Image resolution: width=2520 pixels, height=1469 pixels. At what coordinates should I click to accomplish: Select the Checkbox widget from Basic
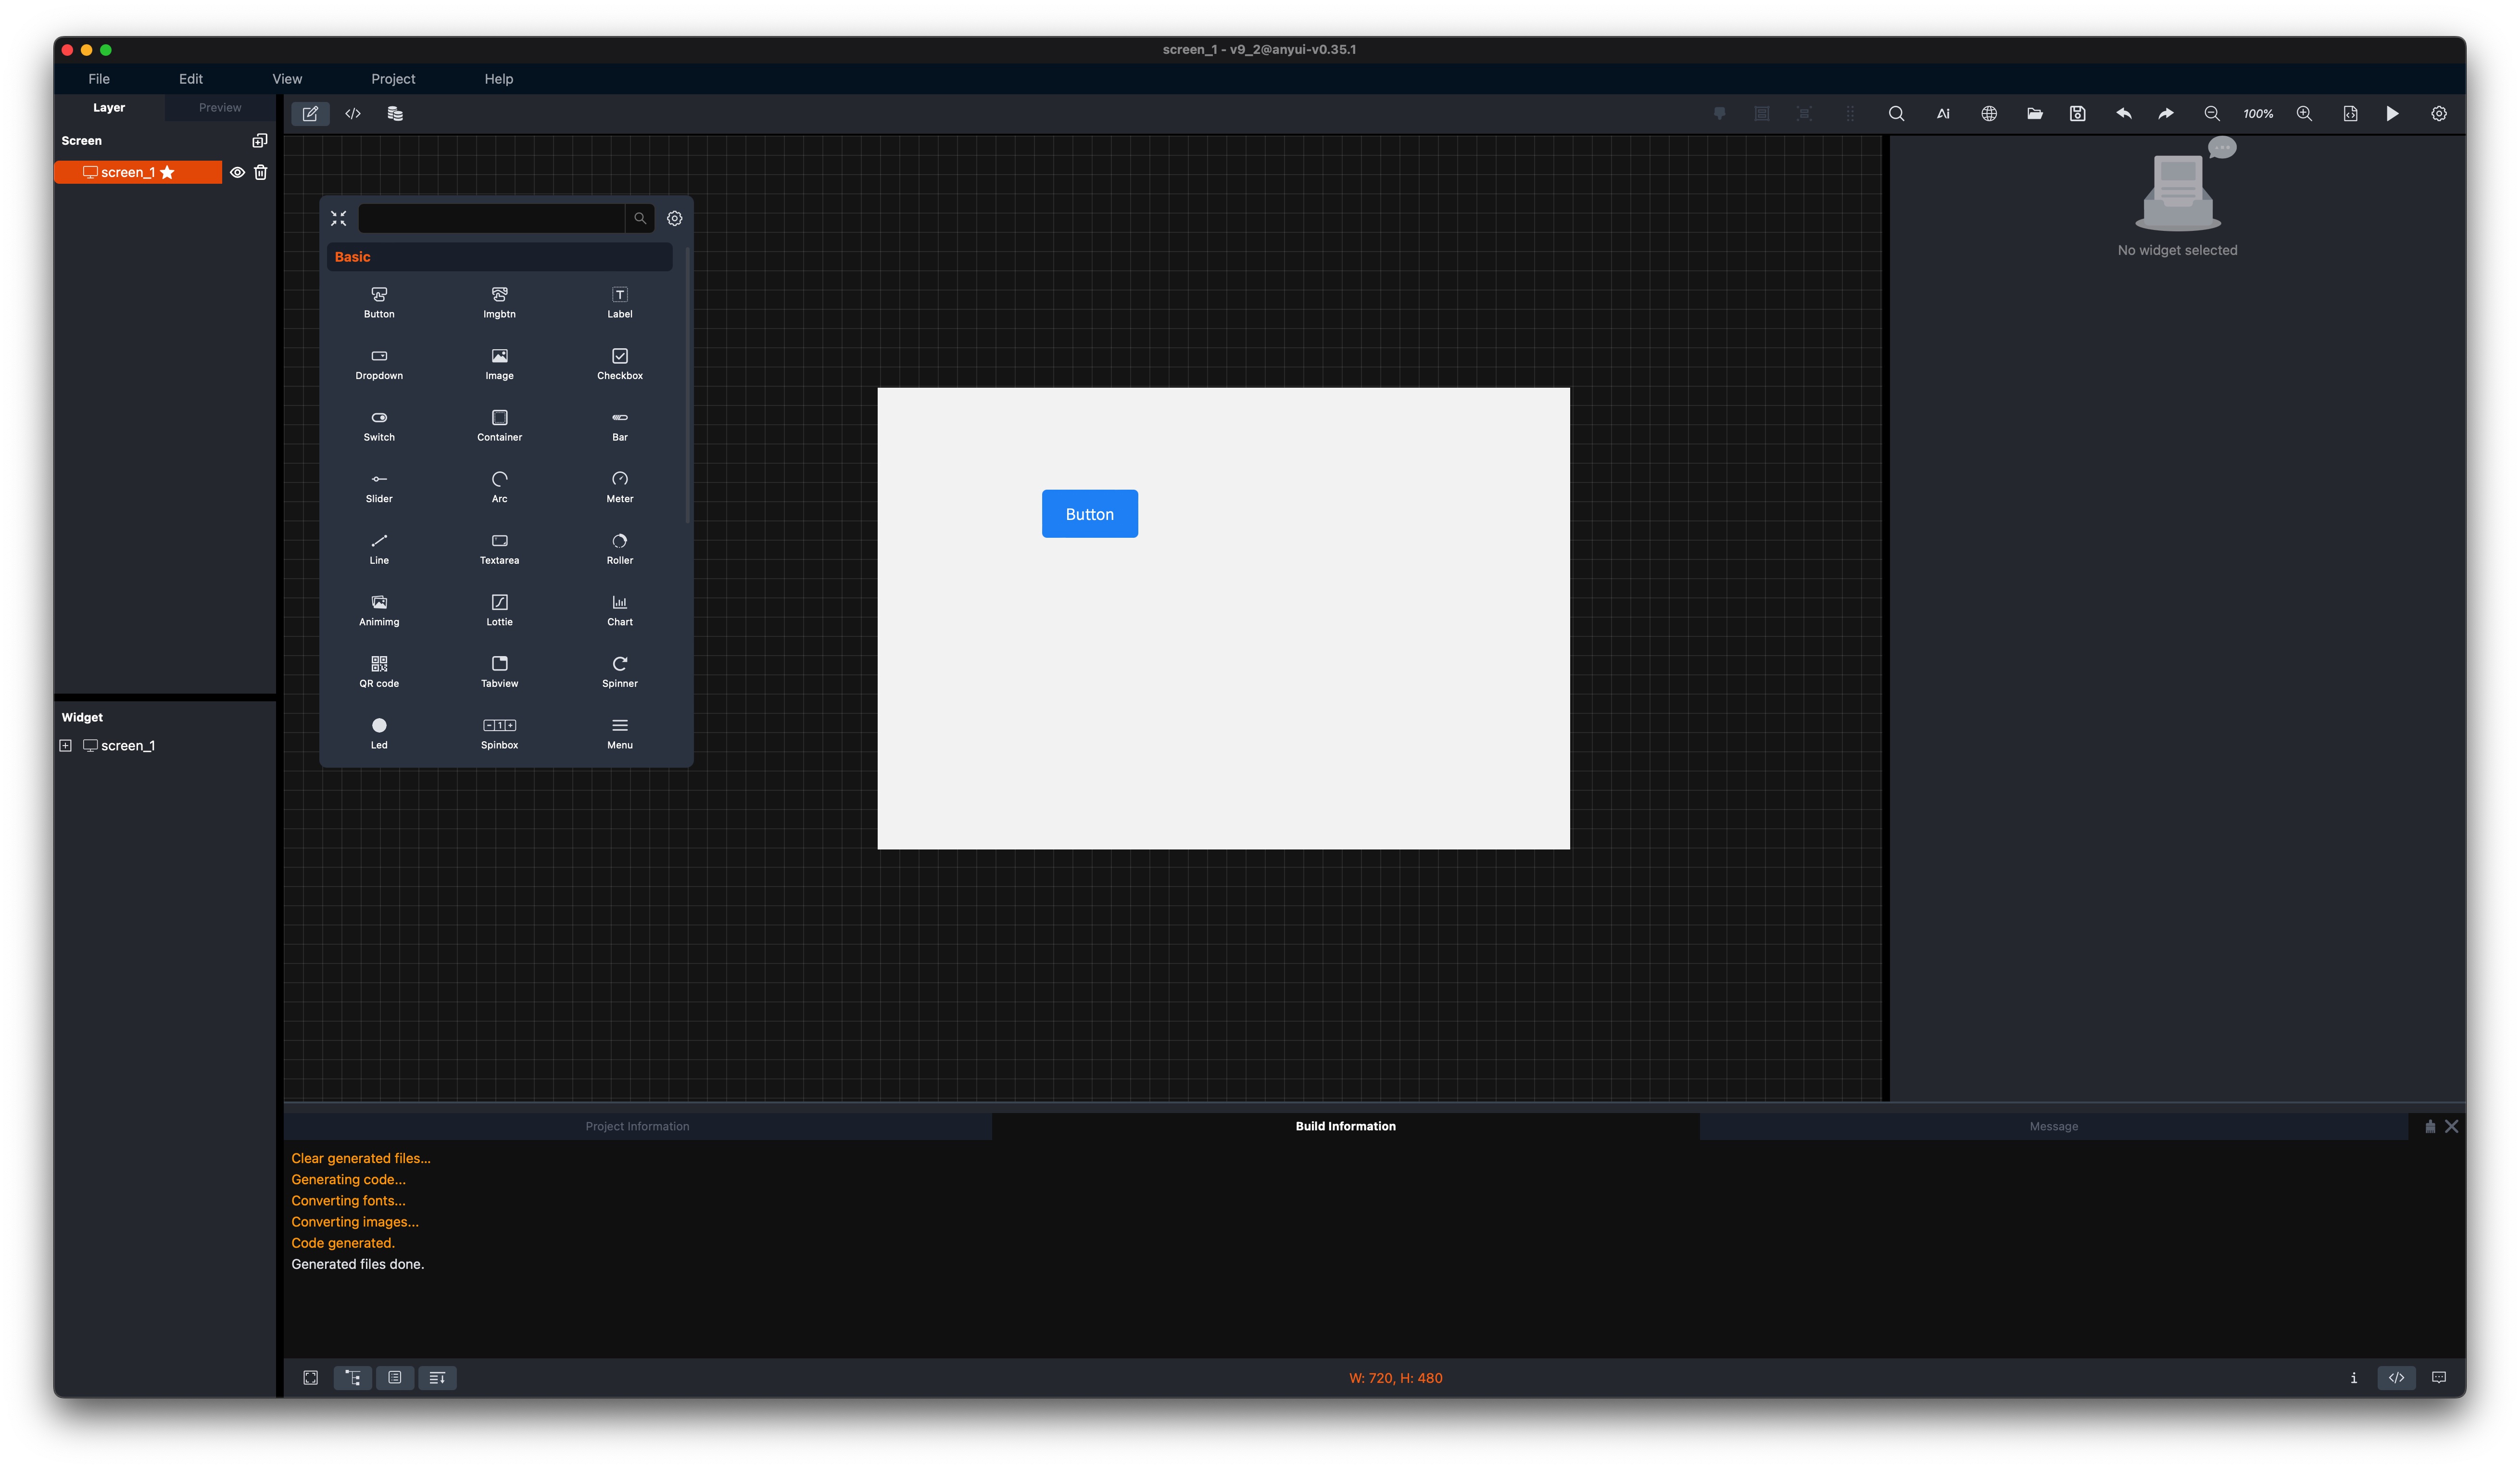[619, 363]
